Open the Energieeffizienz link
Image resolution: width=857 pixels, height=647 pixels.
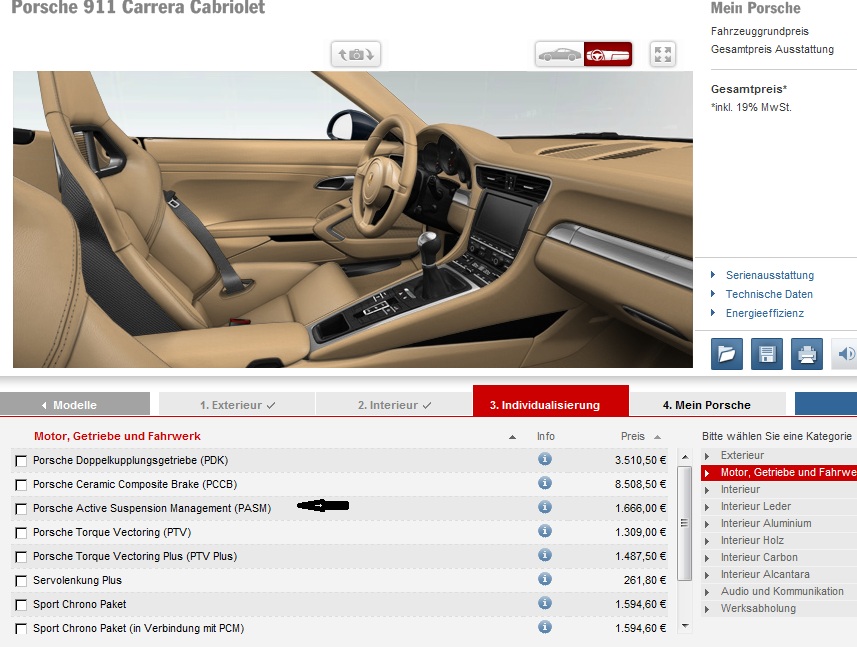point(765,313)
